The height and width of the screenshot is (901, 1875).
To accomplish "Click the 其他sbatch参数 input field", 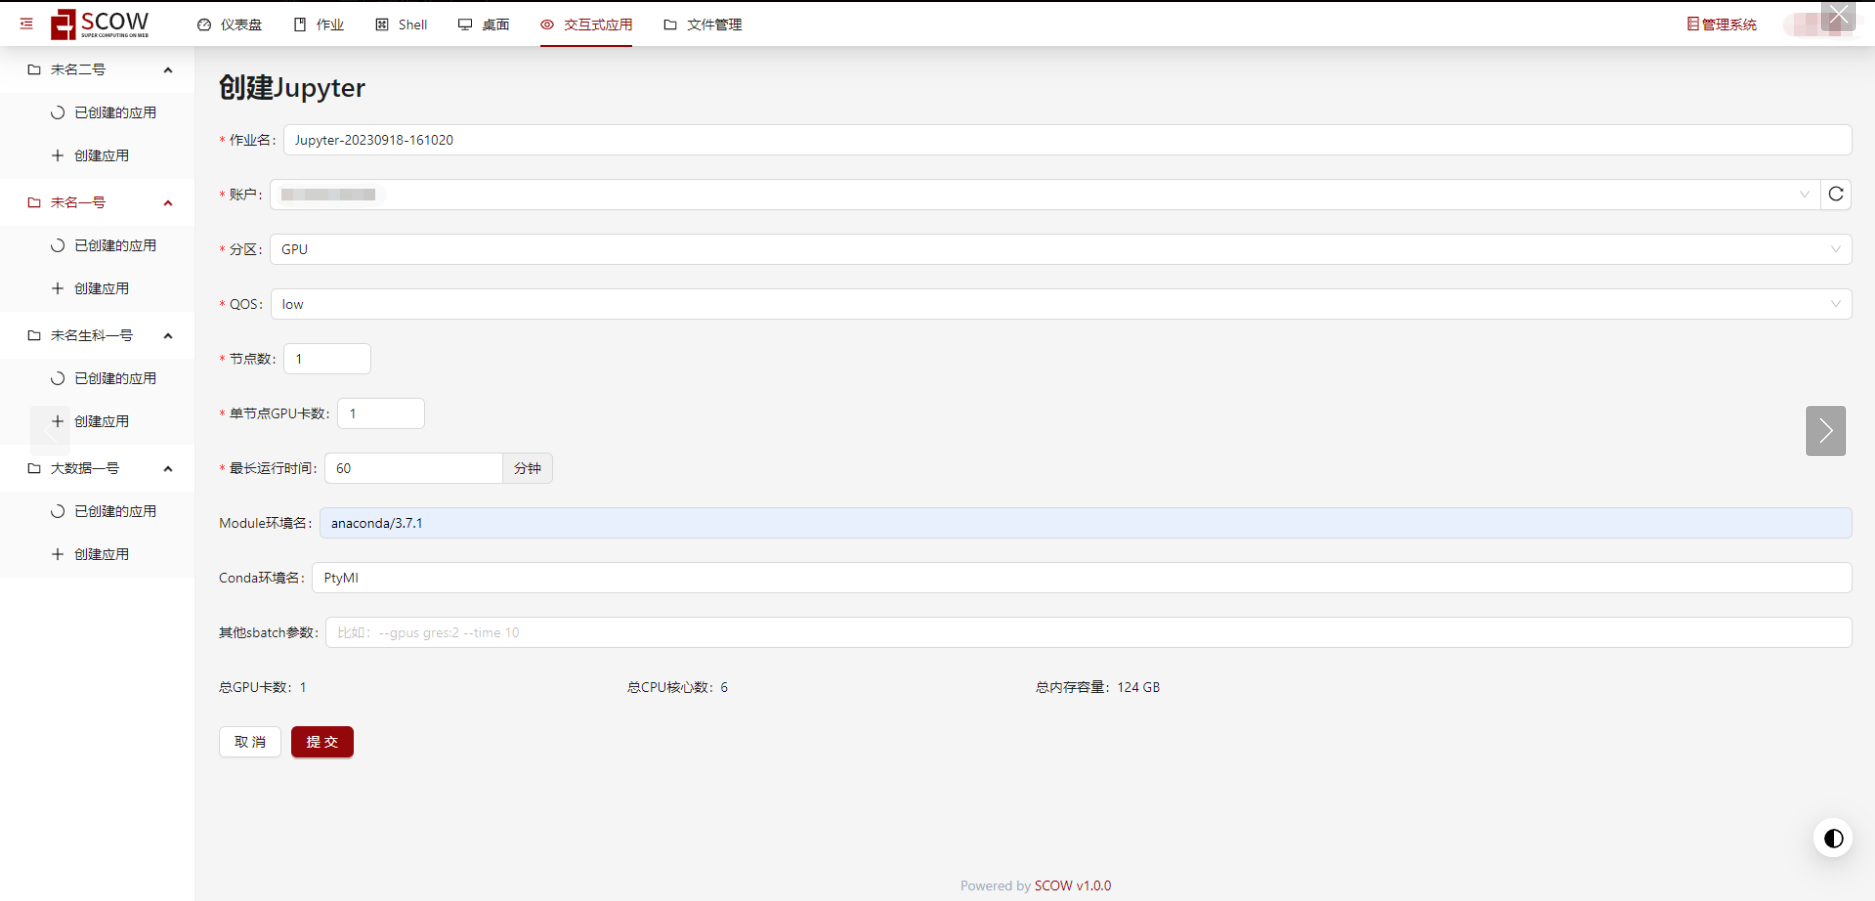I will 1089,632.
